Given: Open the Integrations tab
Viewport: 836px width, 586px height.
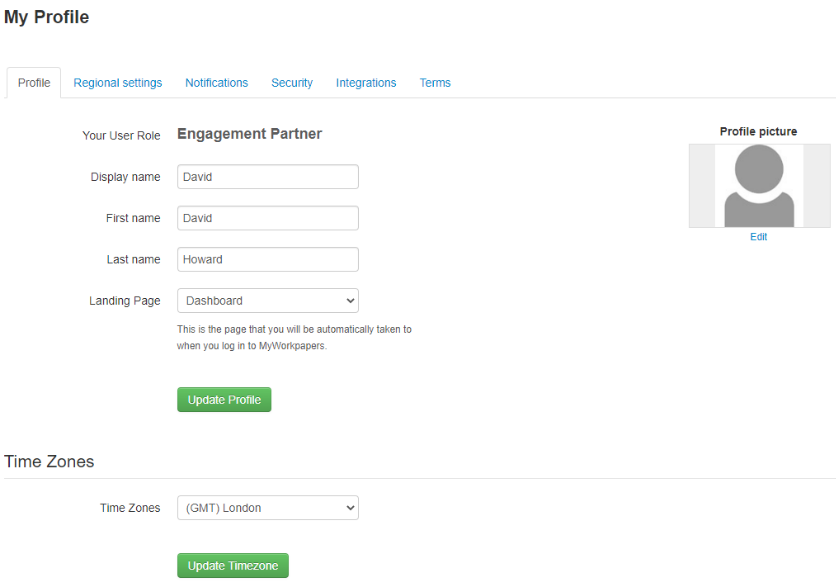Looking at the screenshot, I should [x=366, y=83].
